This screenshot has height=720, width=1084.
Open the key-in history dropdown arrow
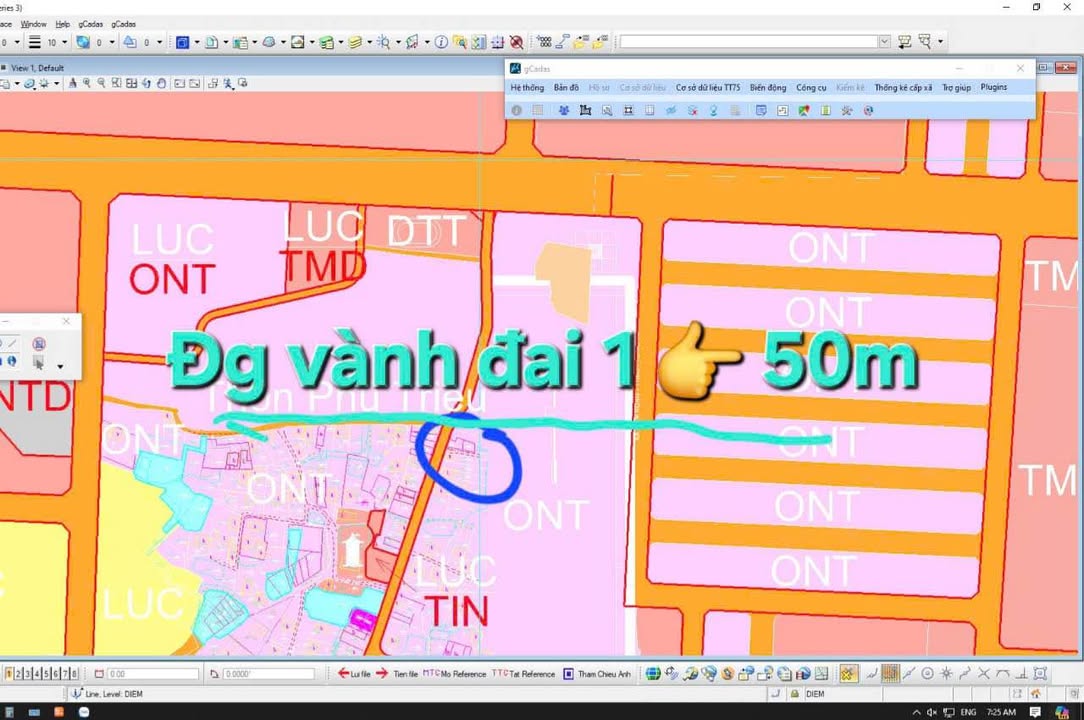[x=884, y=42]
